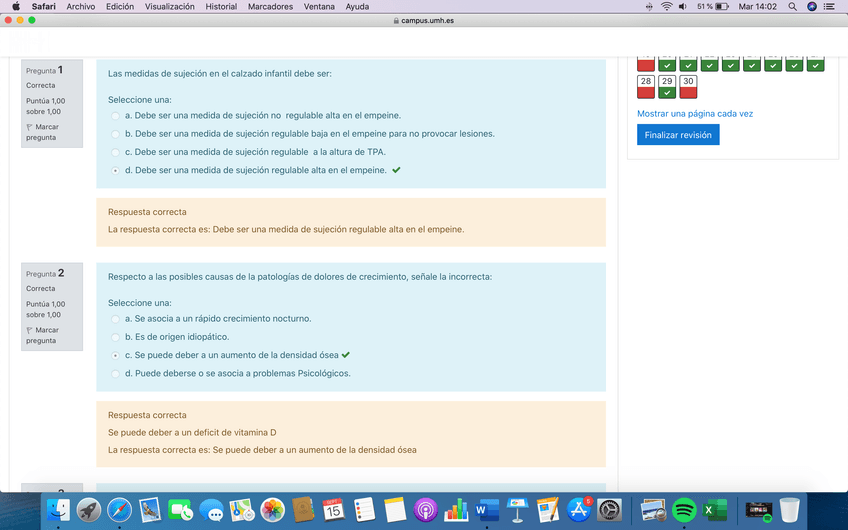
Task: Select option b 'Es de origen idiopático'
Action: click(116, 337)
